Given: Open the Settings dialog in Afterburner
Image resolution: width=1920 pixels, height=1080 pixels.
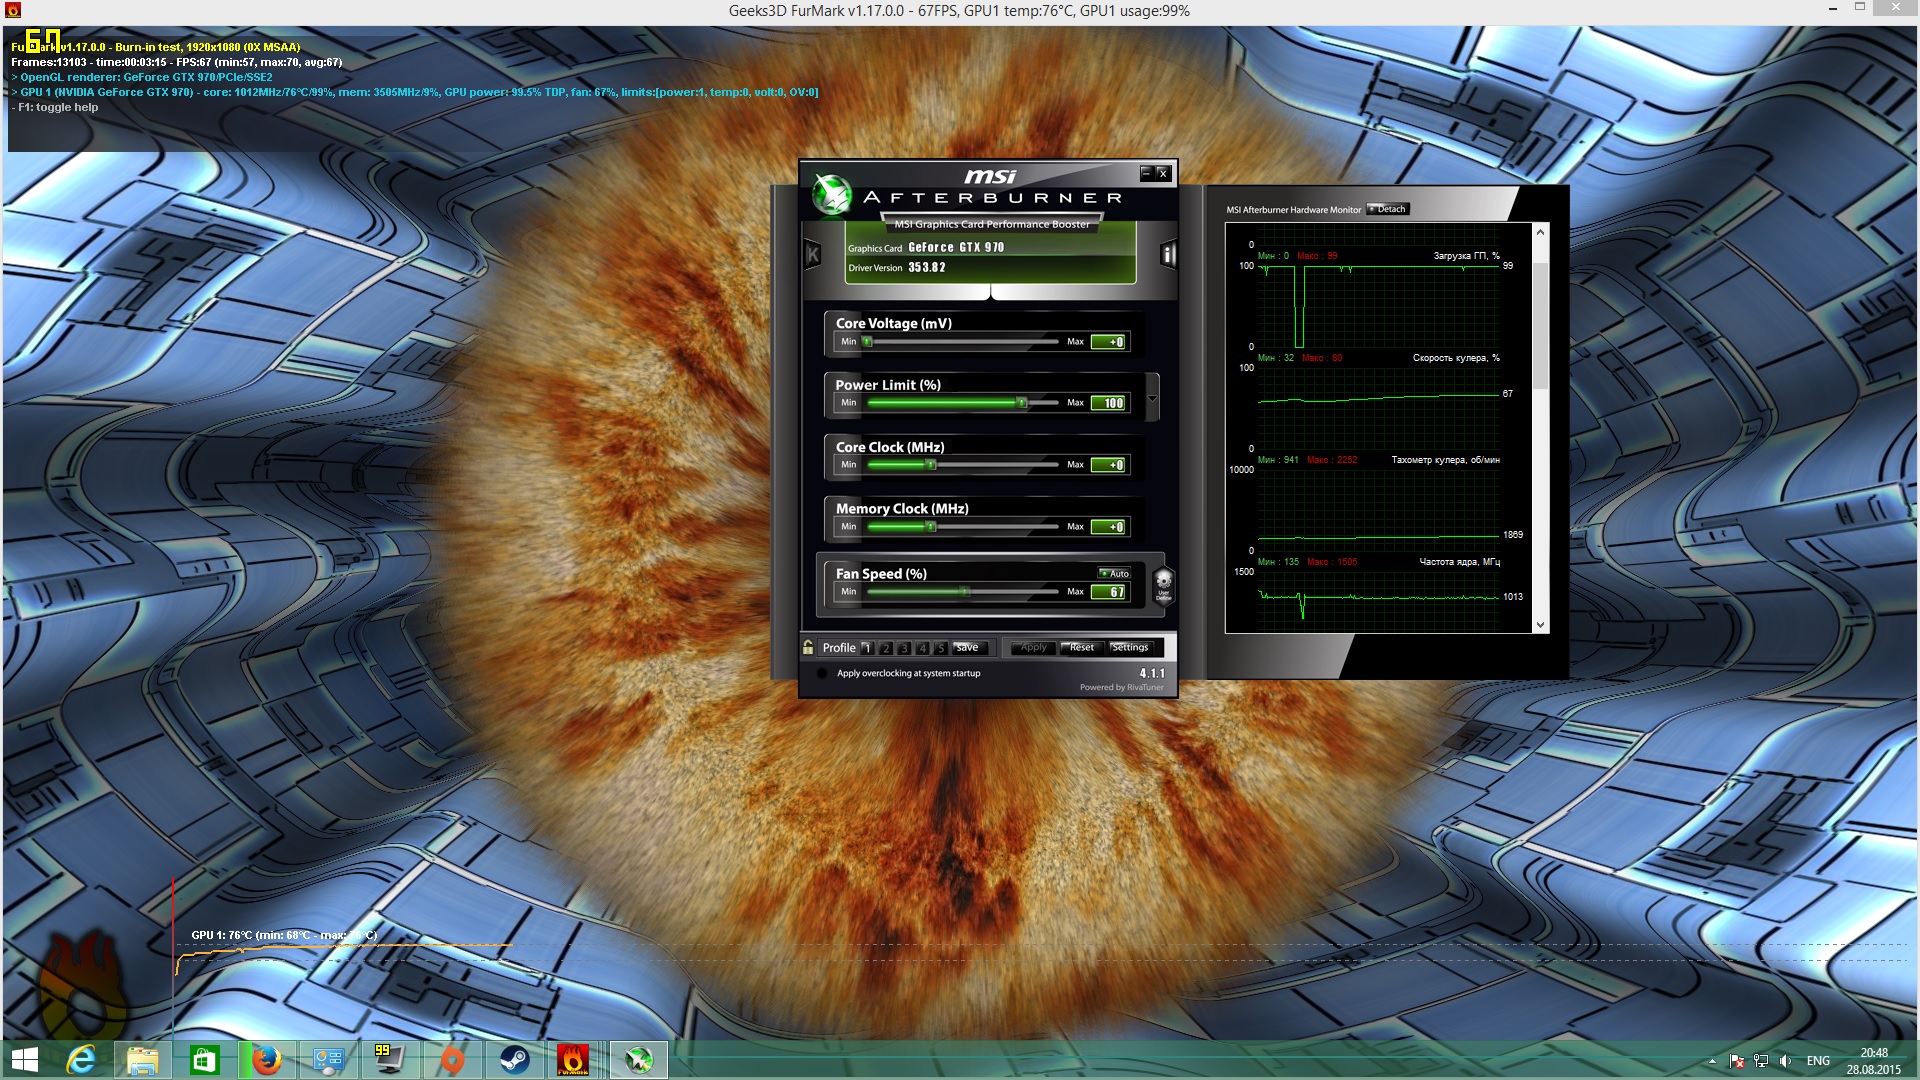Looking at the screenshot, I should pyautogui.click(x=1130, y=648).
